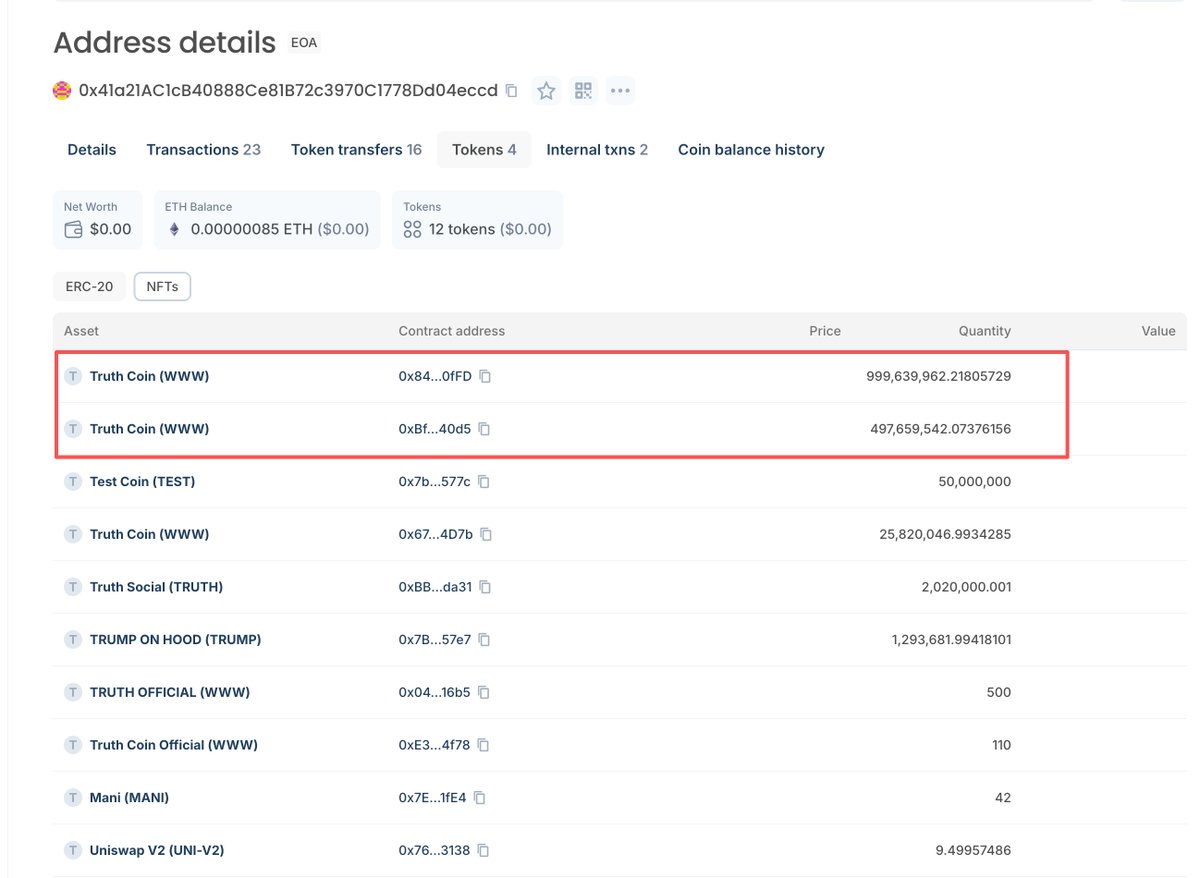Click token icon of Mani (MANI)

tap(73, 798)
